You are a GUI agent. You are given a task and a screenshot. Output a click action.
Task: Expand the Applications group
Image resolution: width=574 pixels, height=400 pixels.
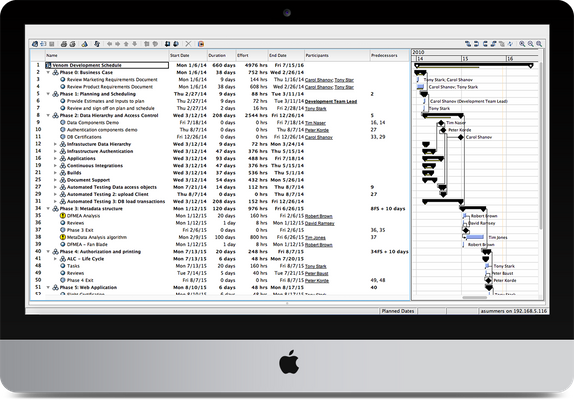(x=55, y=158)
